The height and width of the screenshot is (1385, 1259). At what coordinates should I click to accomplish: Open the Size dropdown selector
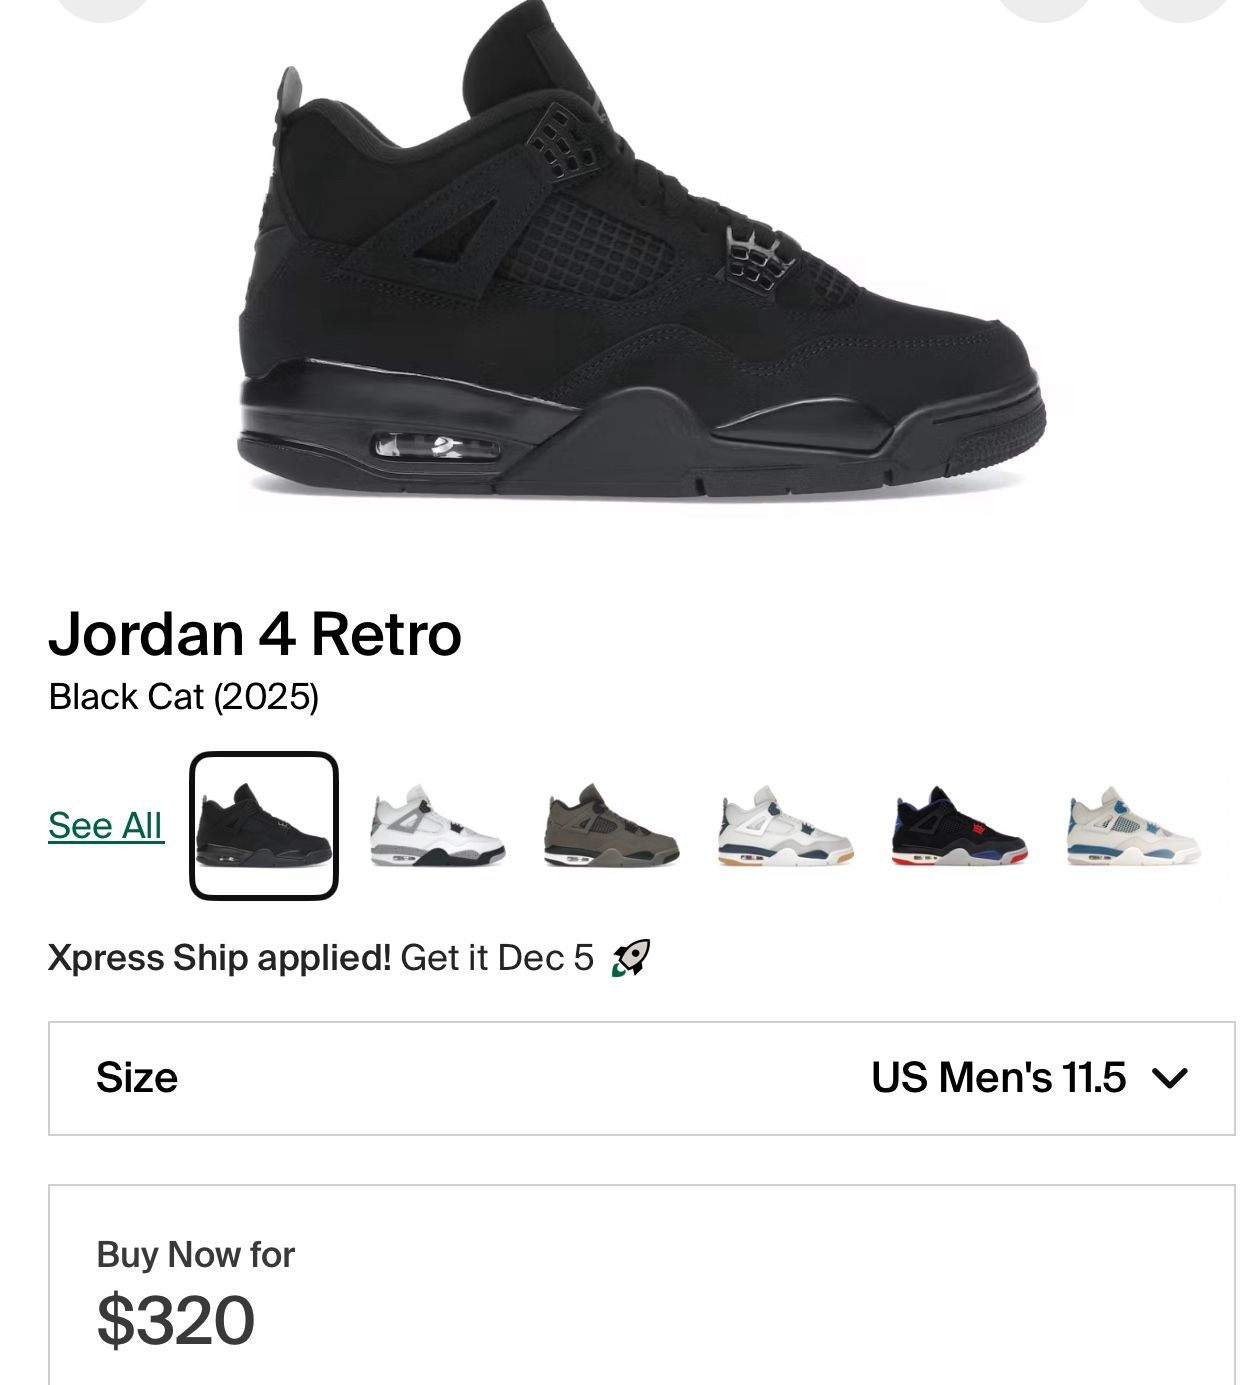(x=641, y=1078)
